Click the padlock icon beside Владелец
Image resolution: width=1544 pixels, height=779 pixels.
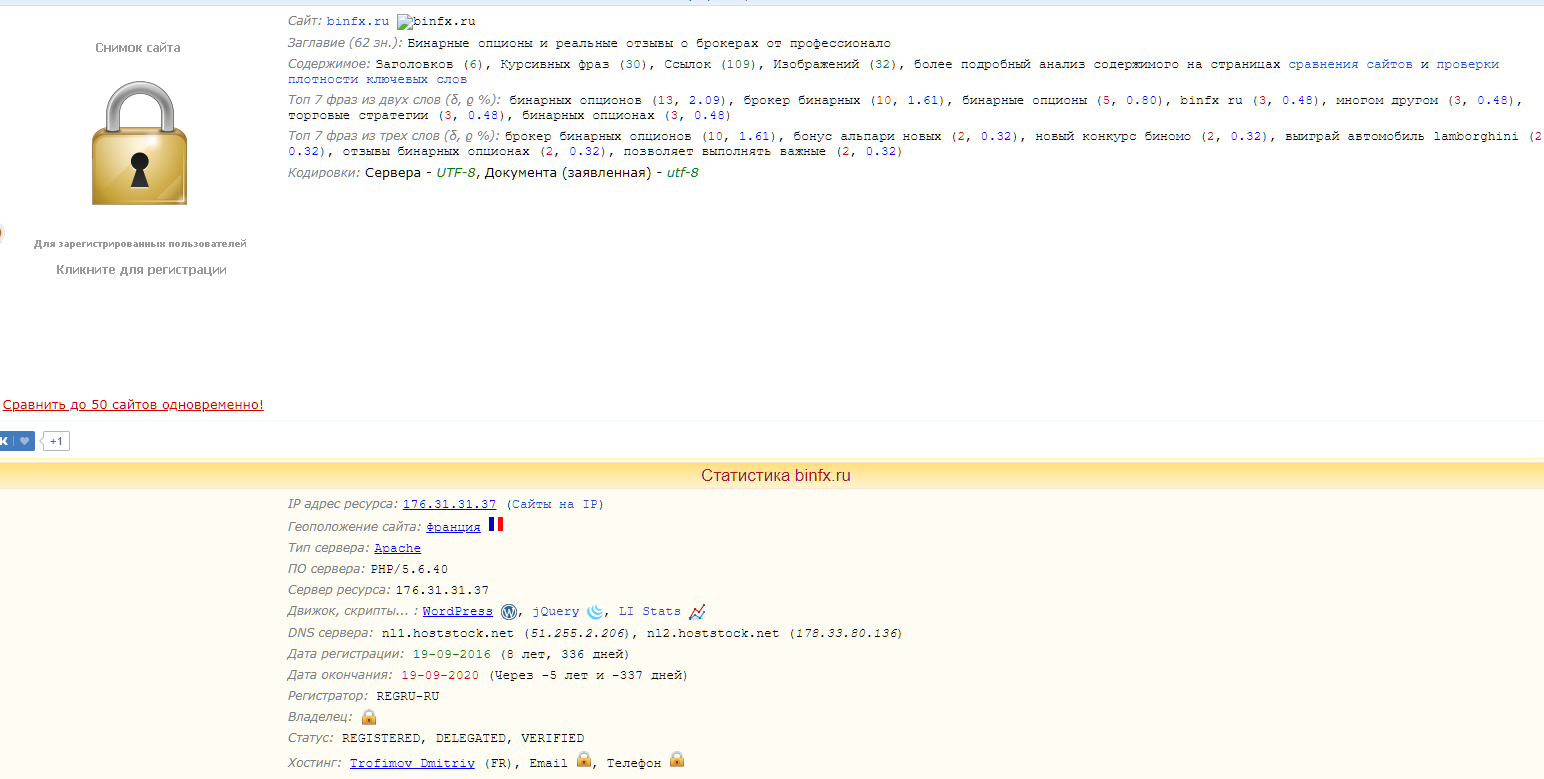pyautogui.click(x=369, y=717)
